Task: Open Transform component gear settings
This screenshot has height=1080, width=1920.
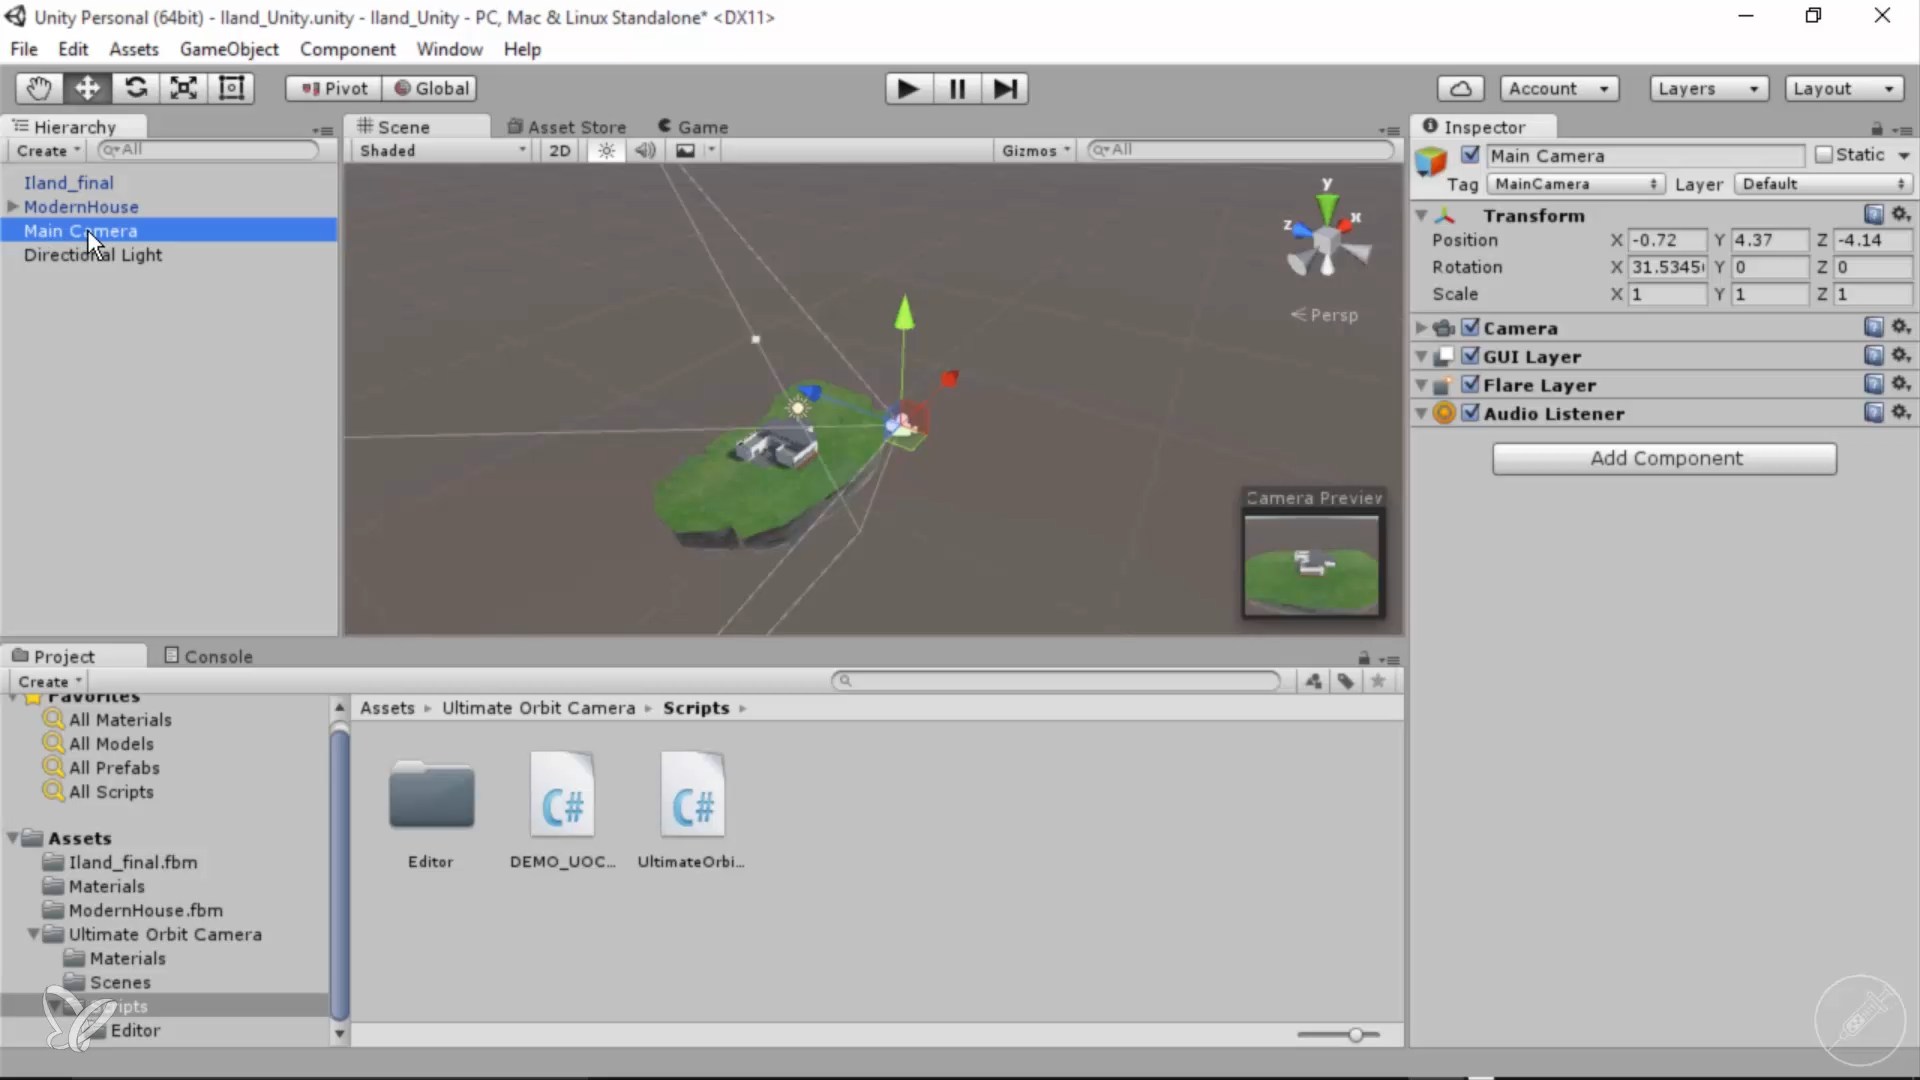Action: tap(1901, 214)
